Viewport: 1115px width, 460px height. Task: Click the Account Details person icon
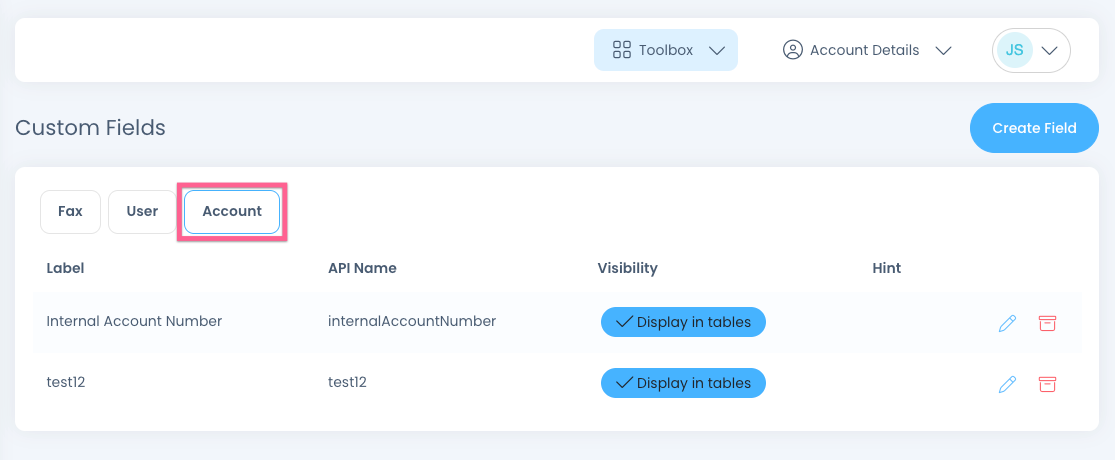click(793, 50)
